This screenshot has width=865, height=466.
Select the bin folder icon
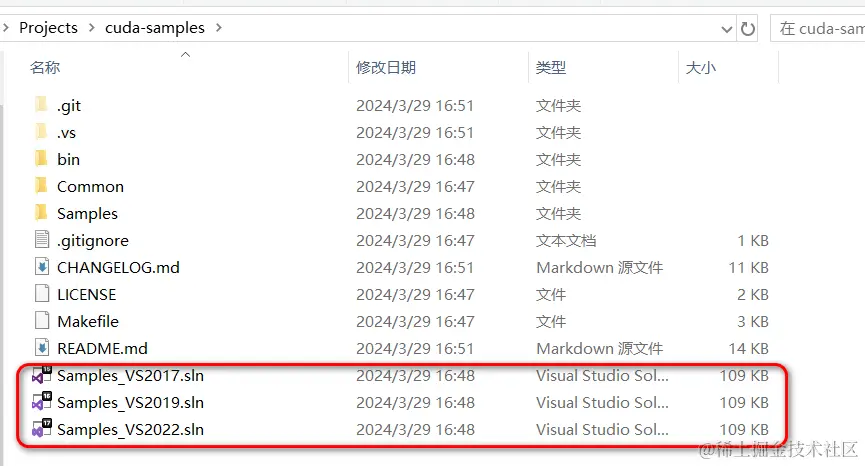click(x=41, y=158)
